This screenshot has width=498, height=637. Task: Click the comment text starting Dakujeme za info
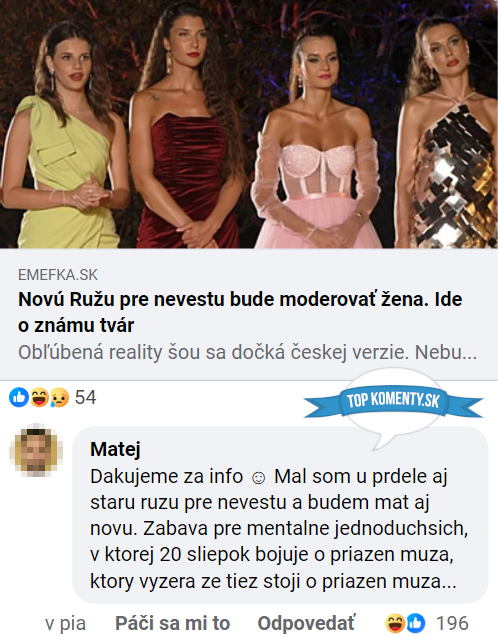click(x=279, y=529)
